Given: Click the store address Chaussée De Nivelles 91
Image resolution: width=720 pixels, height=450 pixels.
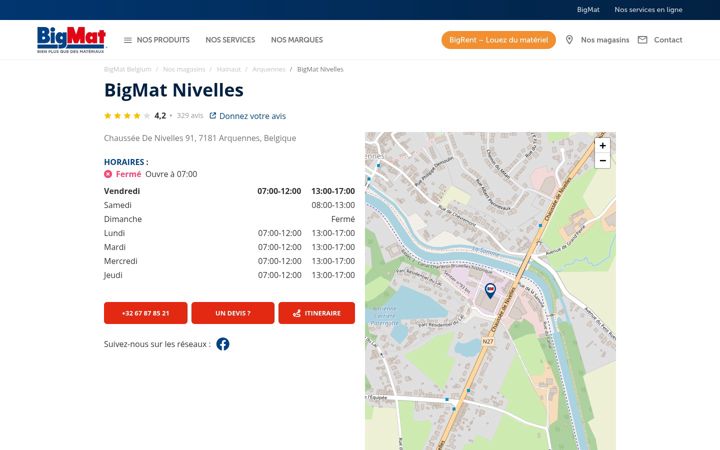Looking at the screenshot, I should [200, 138].
